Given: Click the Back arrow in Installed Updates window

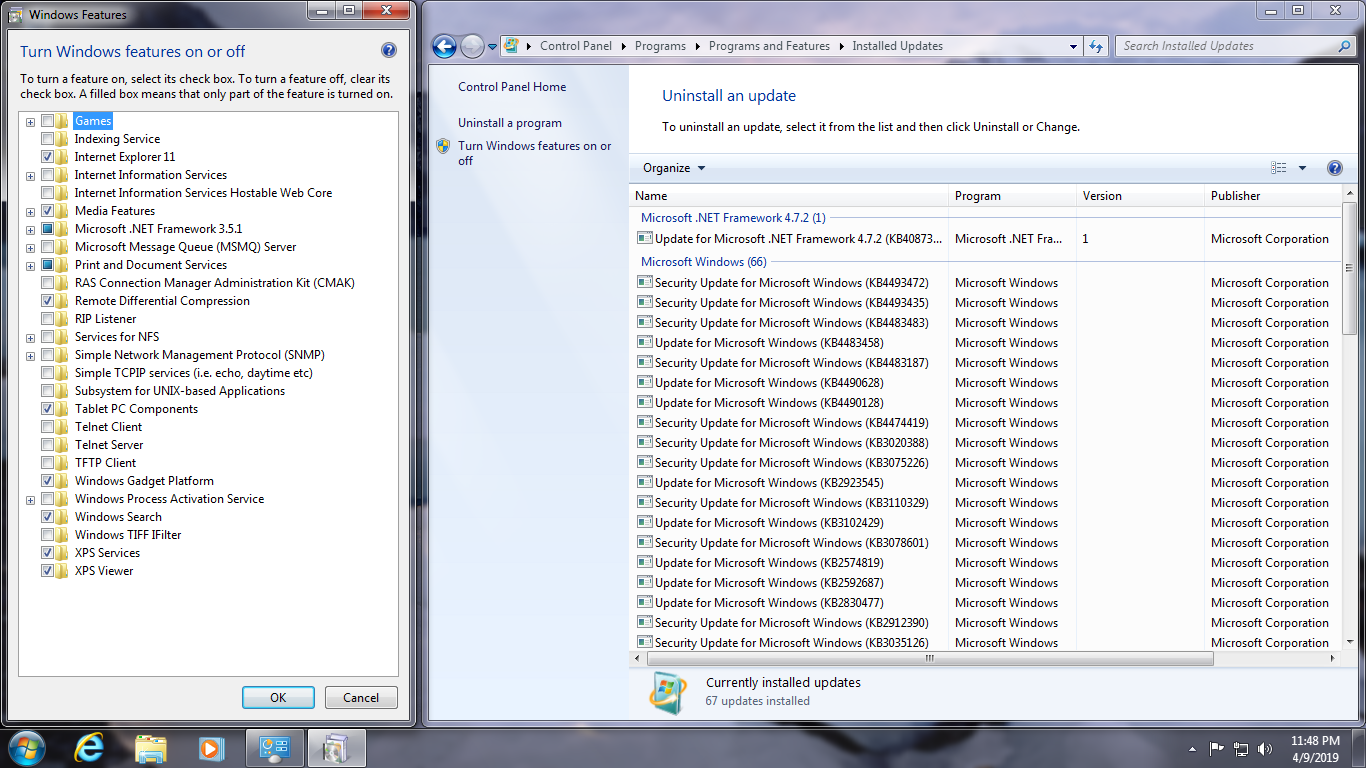Looking at the screenshot, I should (x=445, y=46).
